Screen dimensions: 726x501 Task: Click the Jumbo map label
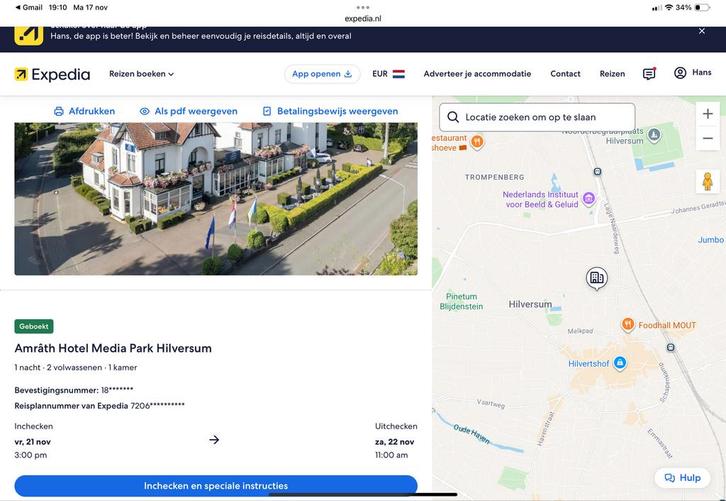point(711,240)
